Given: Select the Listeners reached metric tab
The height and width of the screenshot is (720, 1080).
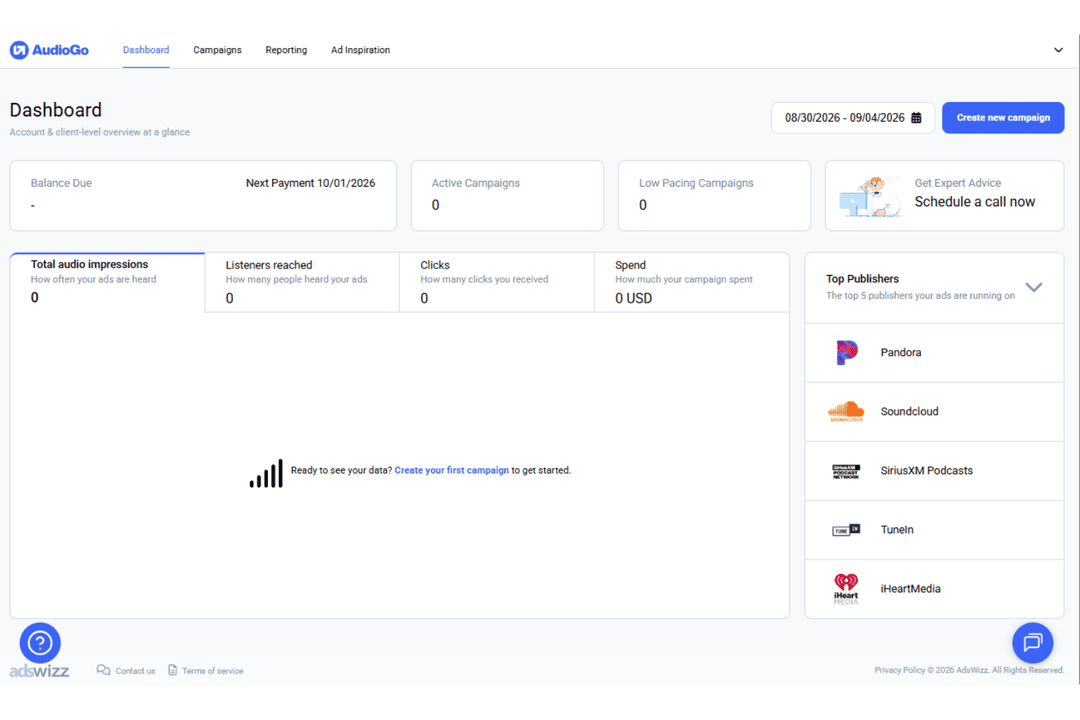Looking at the screenshot, I should (x=302, y=282).
